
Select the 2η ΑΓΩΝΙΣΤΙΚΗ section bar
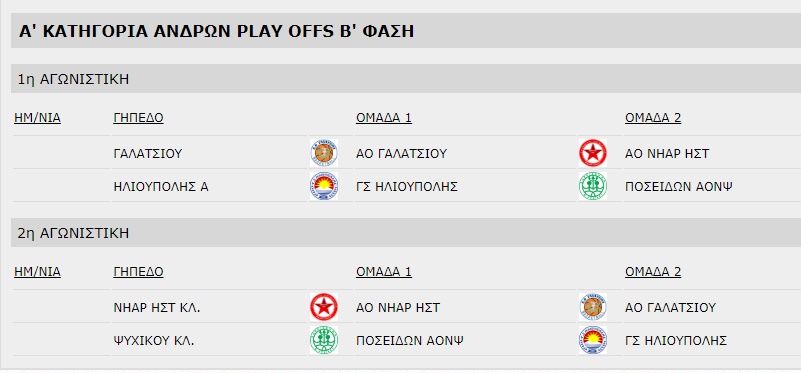(406, 233)
